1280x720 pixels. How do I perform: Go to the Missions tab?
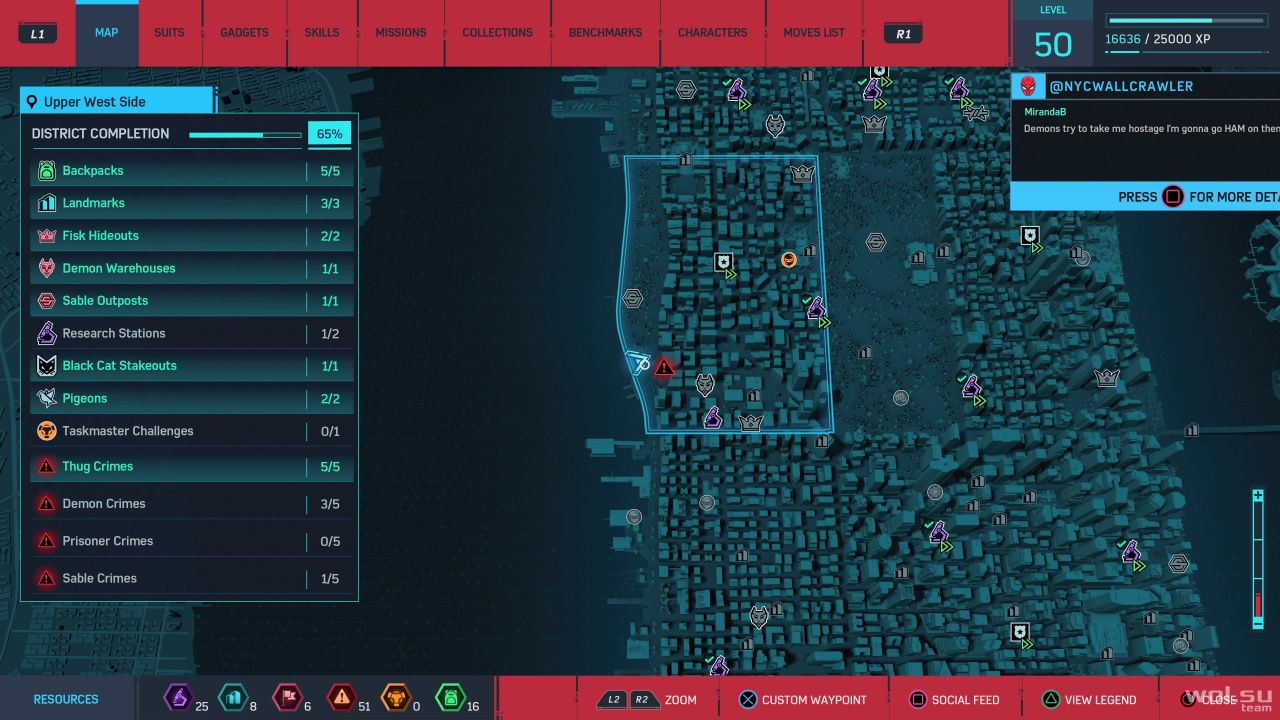click(401, 33)
